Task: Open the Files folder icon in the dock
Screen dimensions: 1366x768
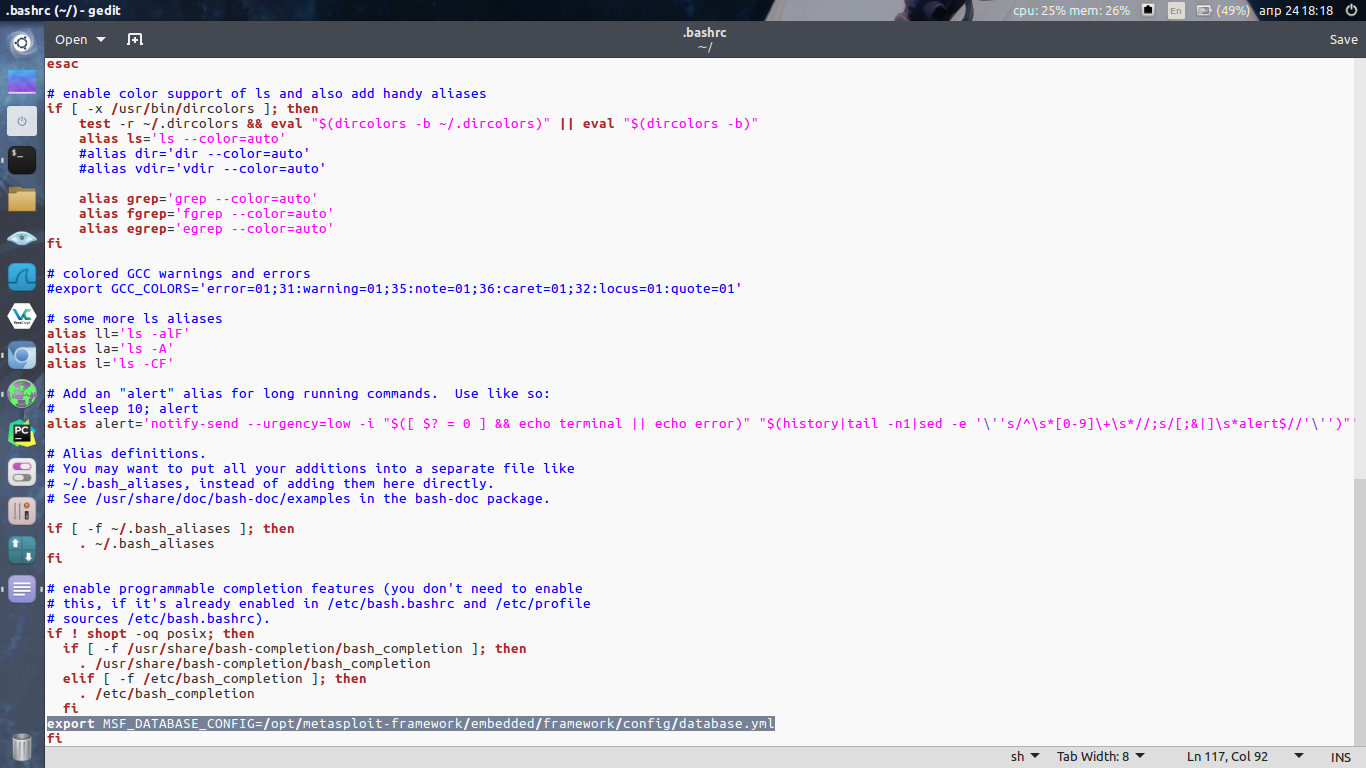Action: 22,199
